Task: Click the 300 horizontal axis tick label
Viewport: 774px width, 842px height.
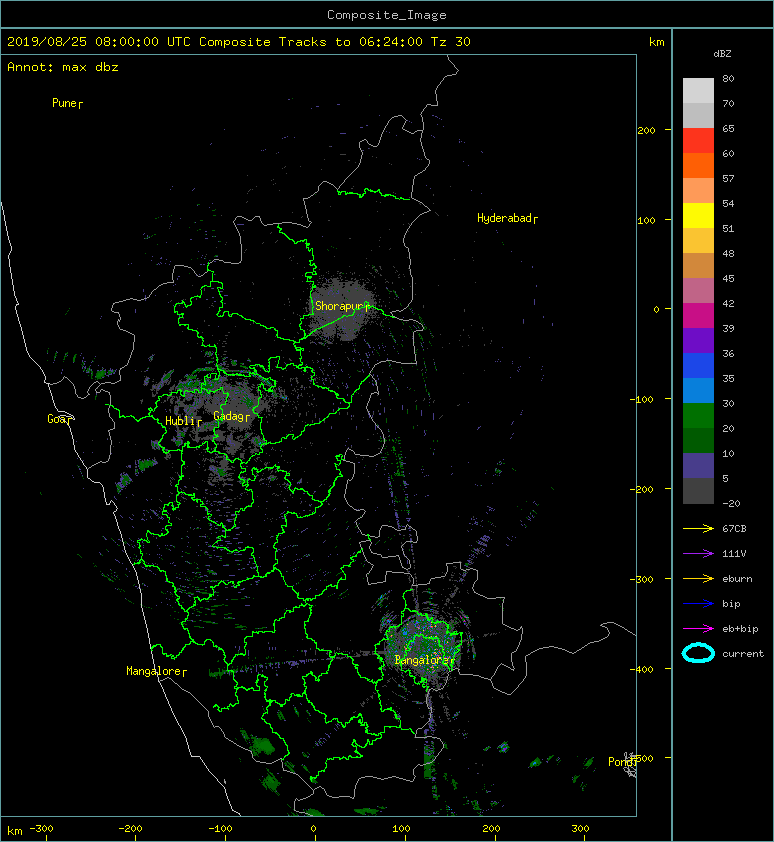Action: point(580,829)
